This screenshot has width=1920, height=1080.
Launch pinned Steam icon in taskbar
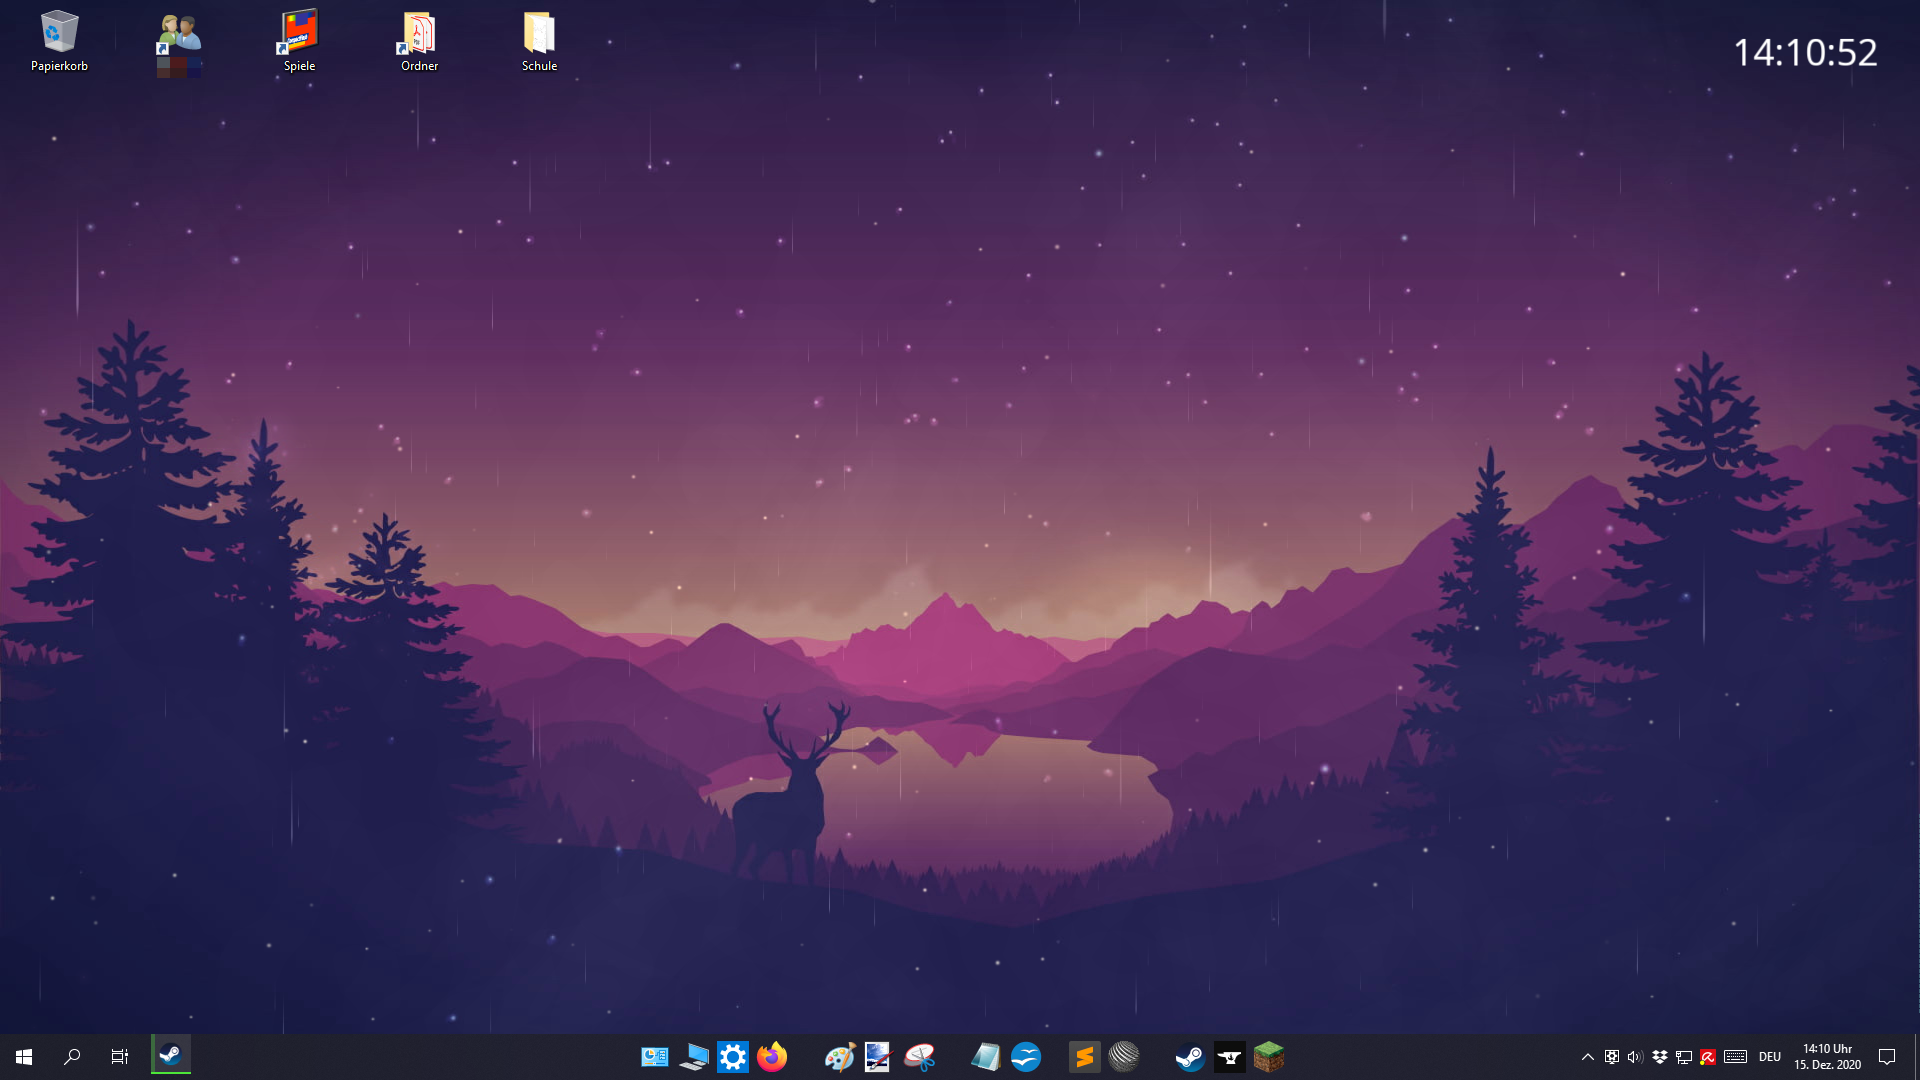click(x=1190, y=1057)
